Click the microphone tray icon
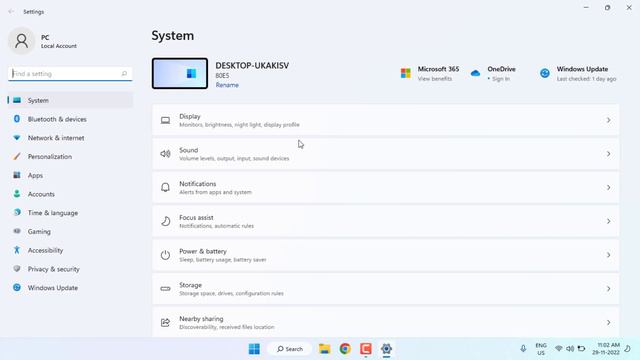640x360 pixels. tap(523, 349)
